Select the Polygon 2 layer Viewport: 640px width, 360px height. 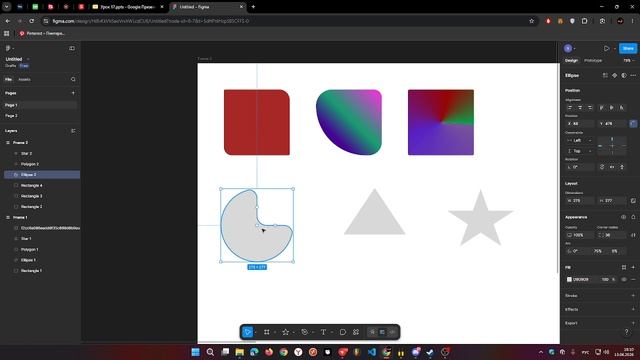[x=30, y=164]
